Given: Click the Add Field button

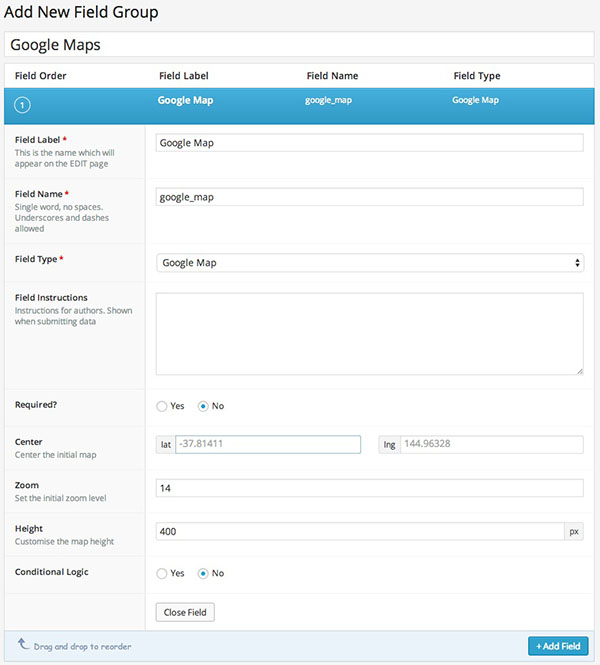Looking at the screenshot, I should [x=558, y=646].
